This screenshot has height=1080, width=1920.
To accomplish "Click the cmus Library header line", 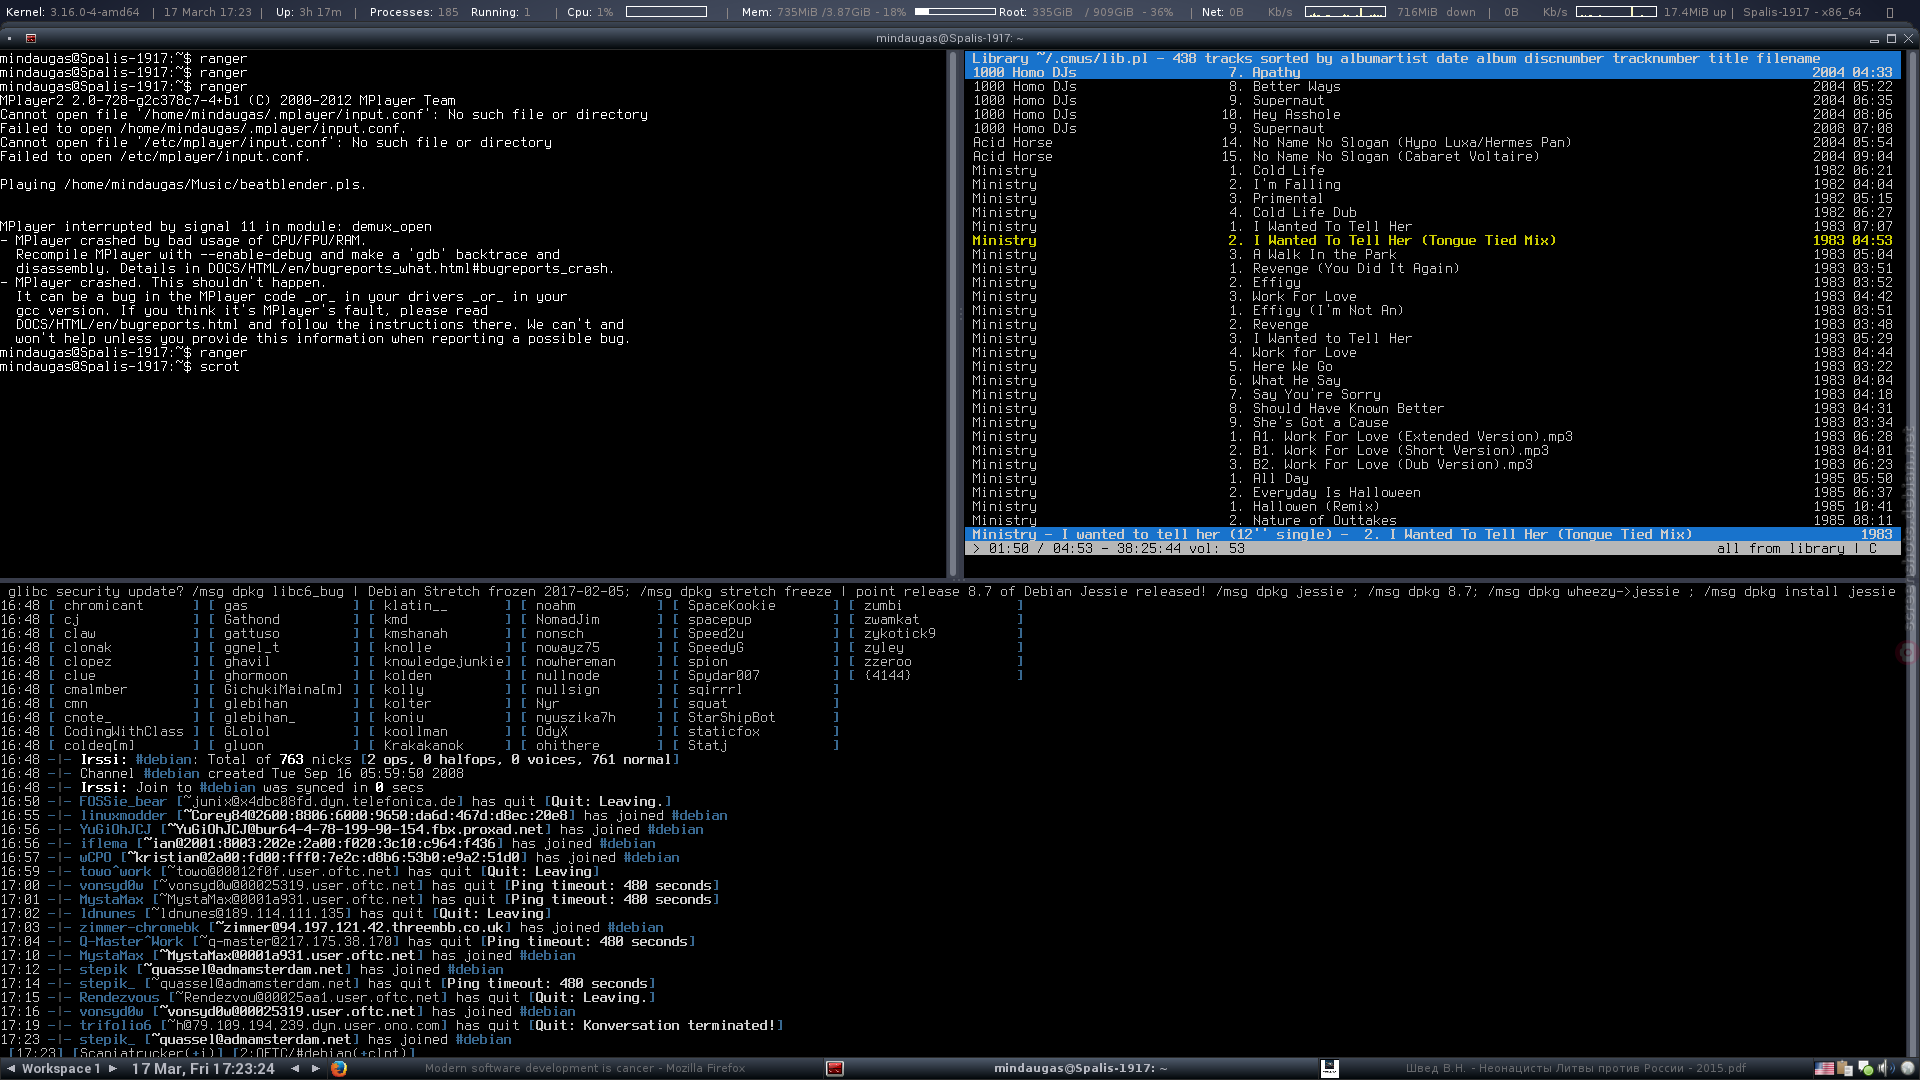I will tap(1432, 59).
